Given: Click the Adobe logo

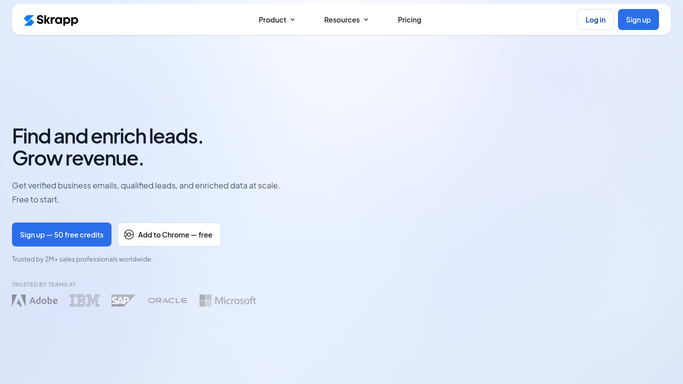Looking at the screenshot, I should pyautogui.click(x=35, y=300).
